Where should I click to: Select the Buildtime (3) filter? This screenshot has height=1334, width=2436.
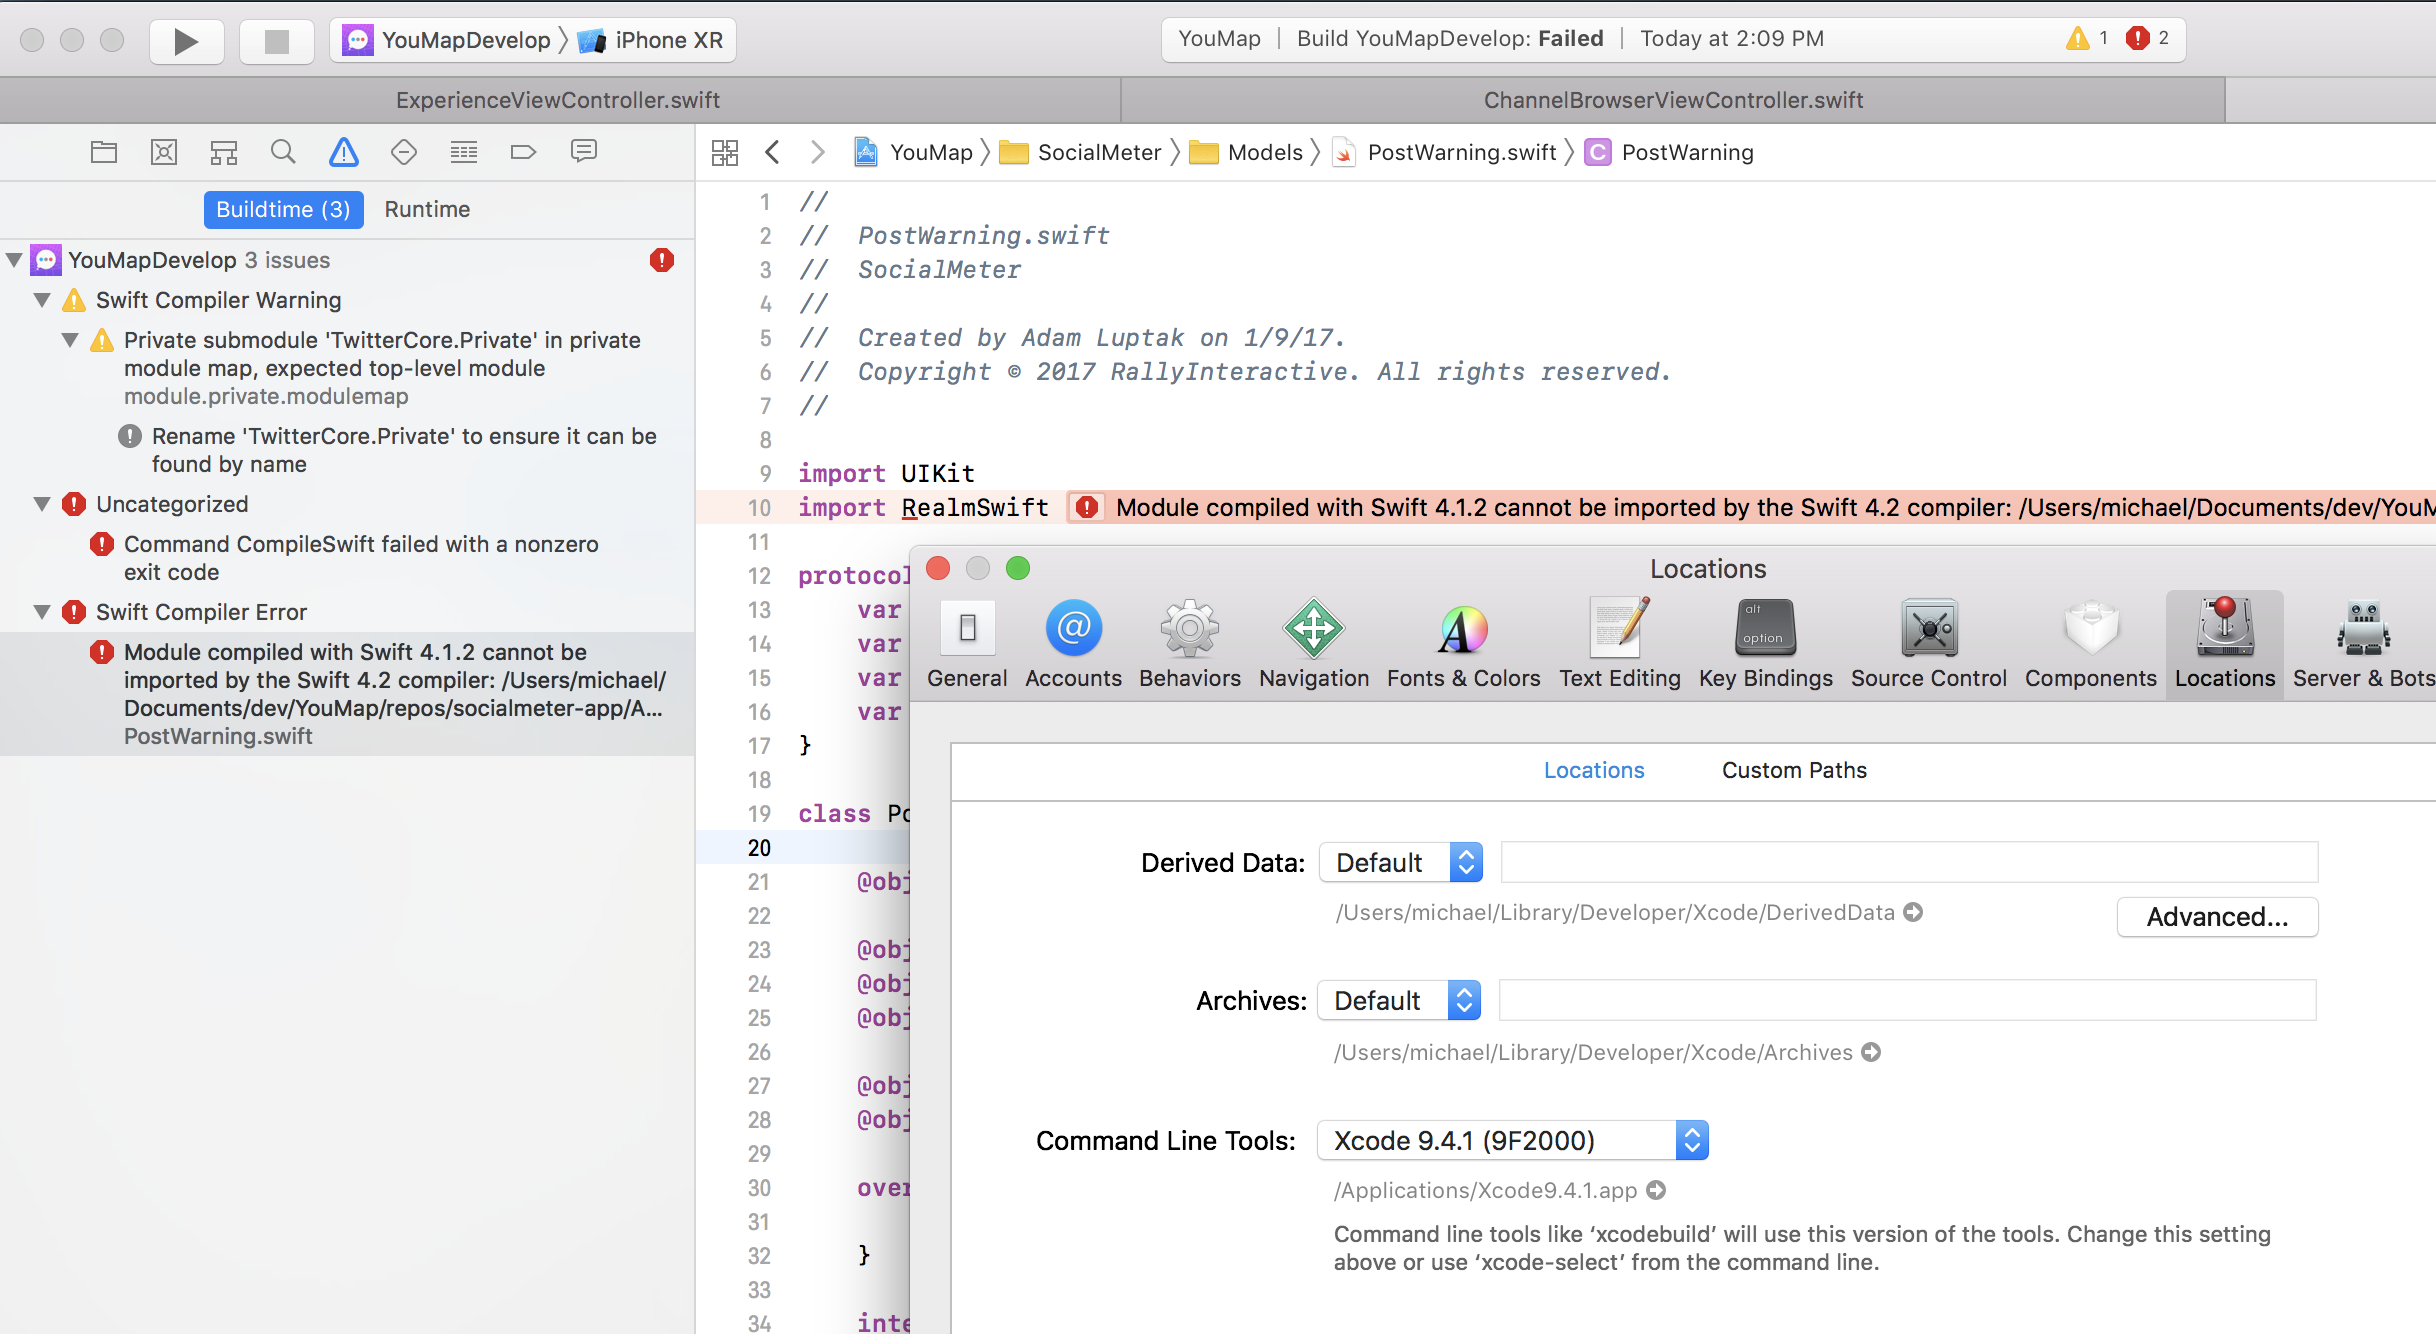pos(283,209)
